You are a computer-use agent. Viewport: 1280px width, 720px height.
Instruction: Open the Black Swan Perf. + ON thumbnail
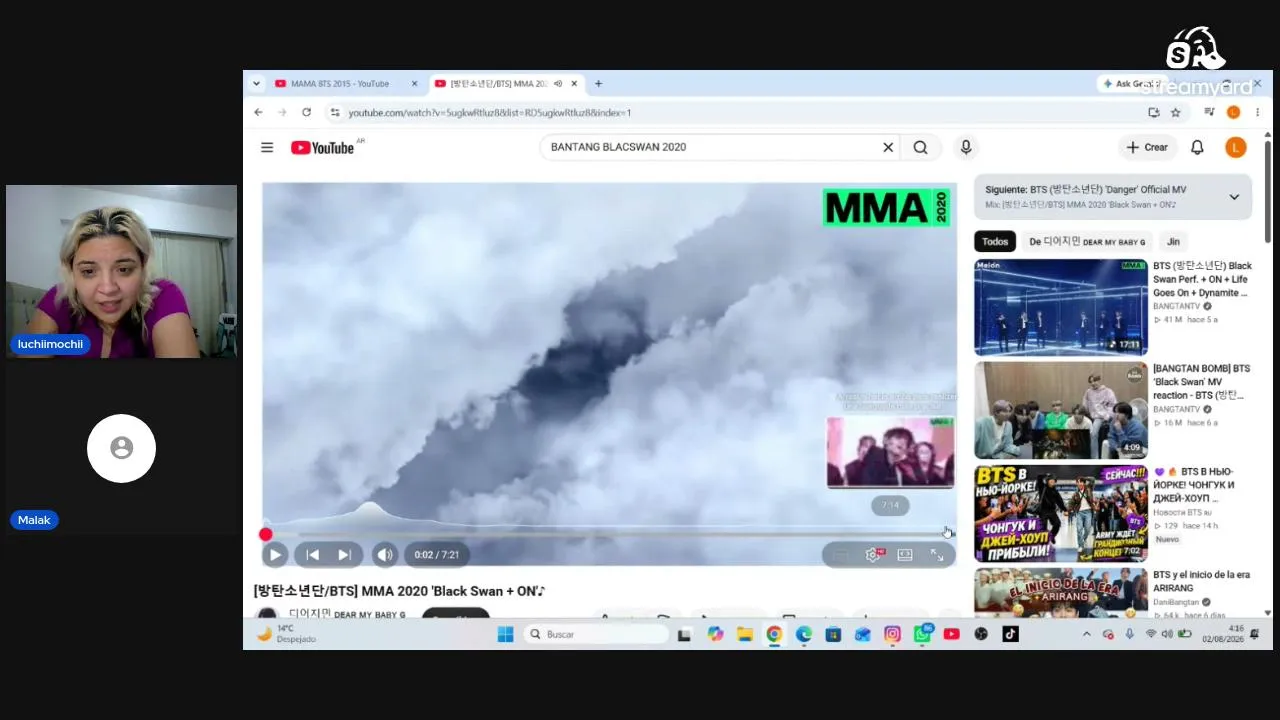coord(1061,307)
